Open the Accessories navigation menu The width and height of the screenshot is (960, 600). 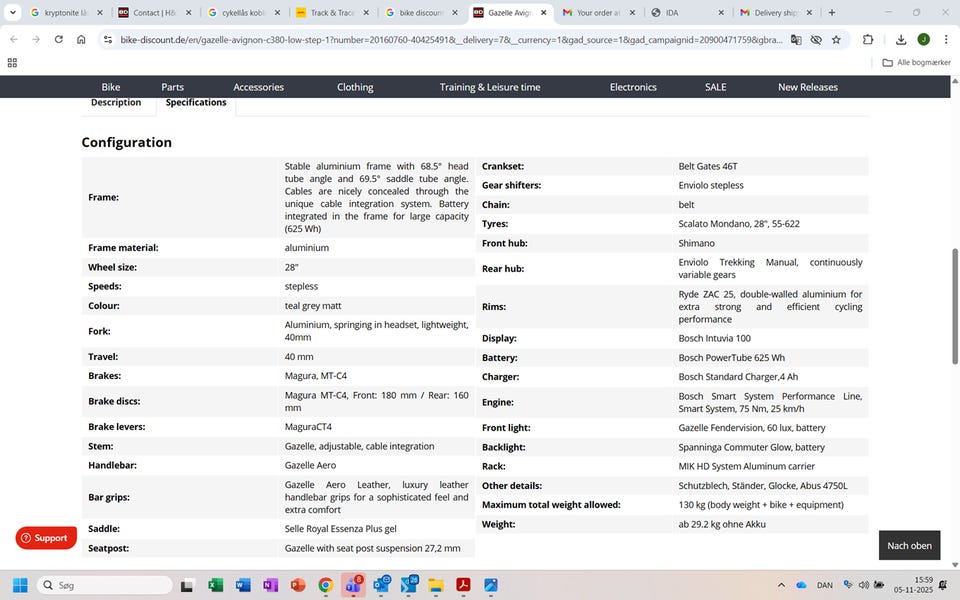click(x=258, y=87)
